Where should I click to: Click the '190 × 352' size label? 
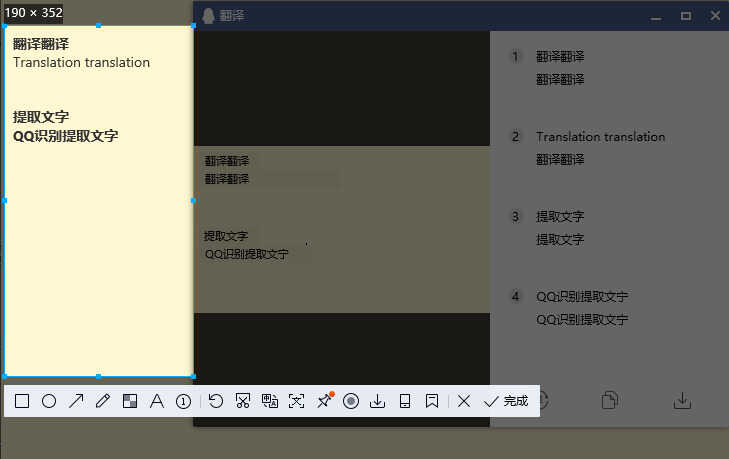pos(33,13)
